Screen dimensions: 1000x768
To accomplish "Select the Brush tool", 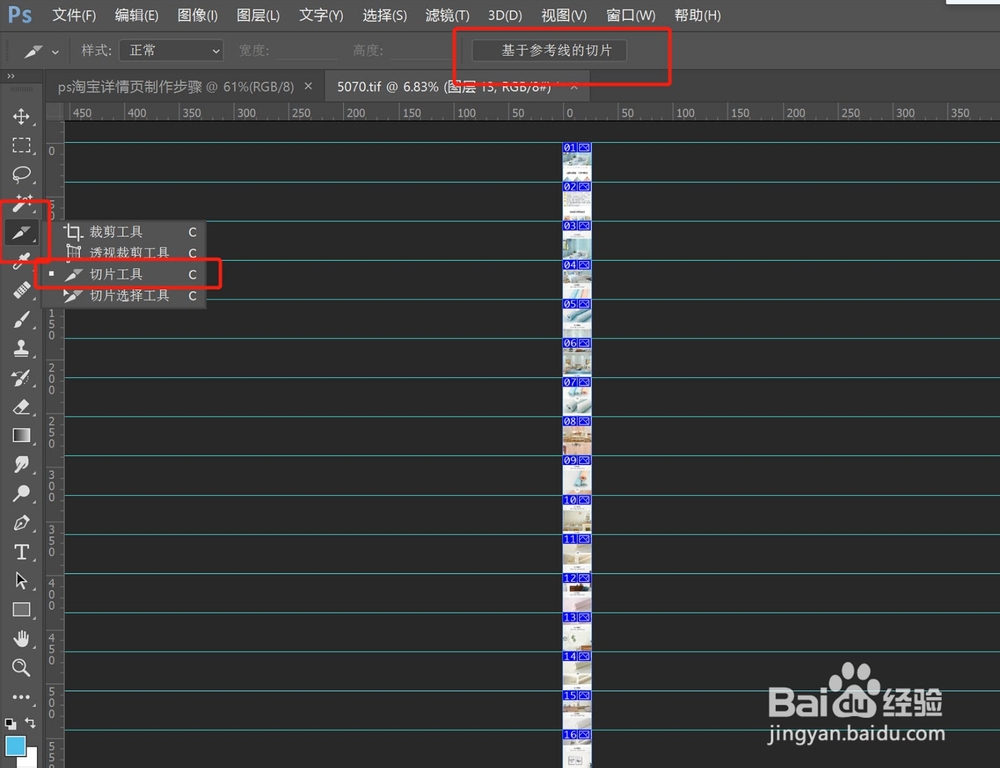I will click(x=22, y=320).
